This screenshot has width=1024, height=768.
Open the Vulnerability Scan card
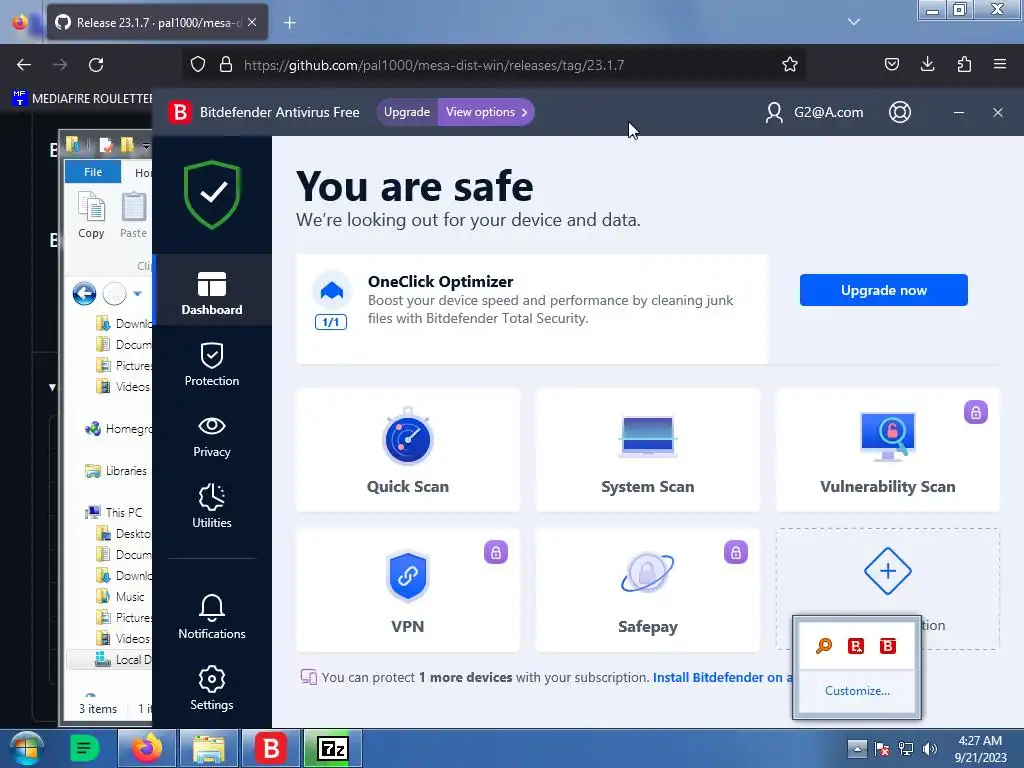[887, 449]
